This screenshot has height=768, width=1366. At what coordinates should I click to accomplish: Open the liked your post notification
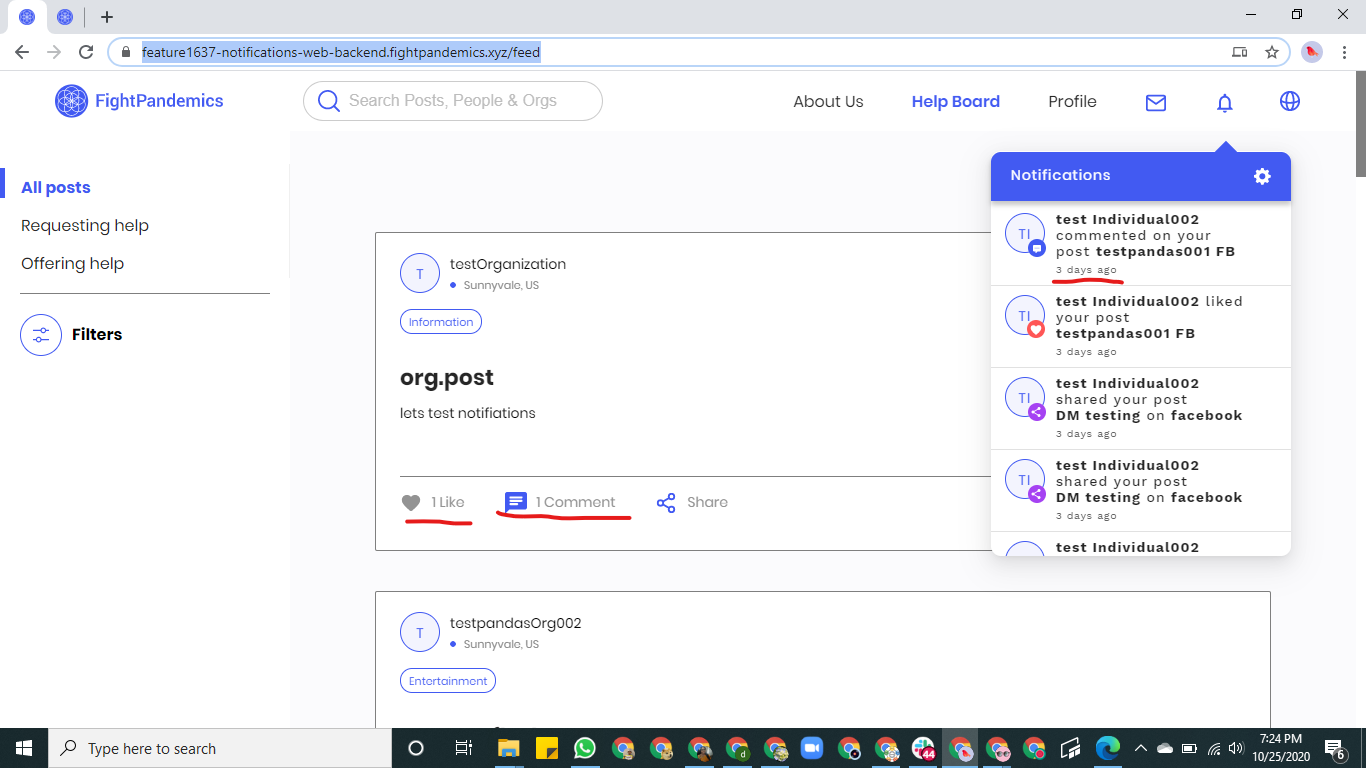pyautogui.click(x=1141, y=326)
